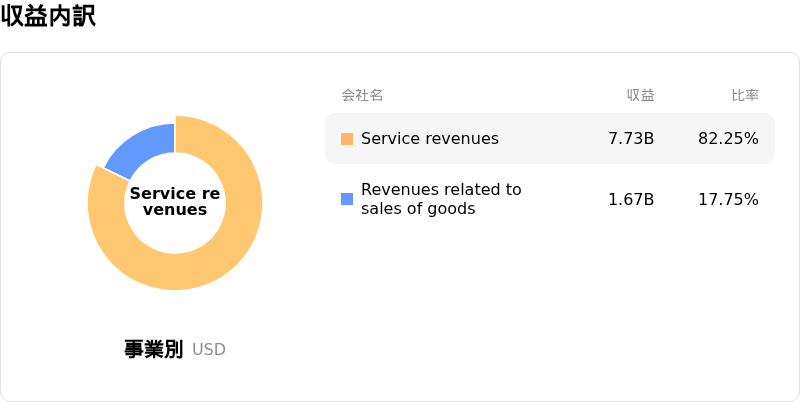The image size is (800, 402).
Task: Click the donut chart center label
Action: click(x=175, y=201)
